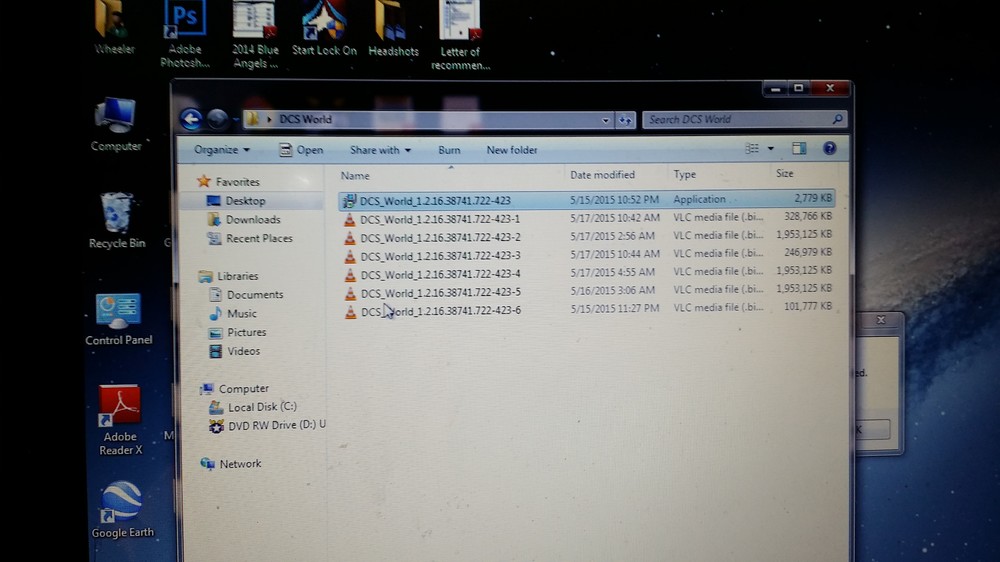
Task: Click the installer icon of the application file
Action: (x=349, y=201)
